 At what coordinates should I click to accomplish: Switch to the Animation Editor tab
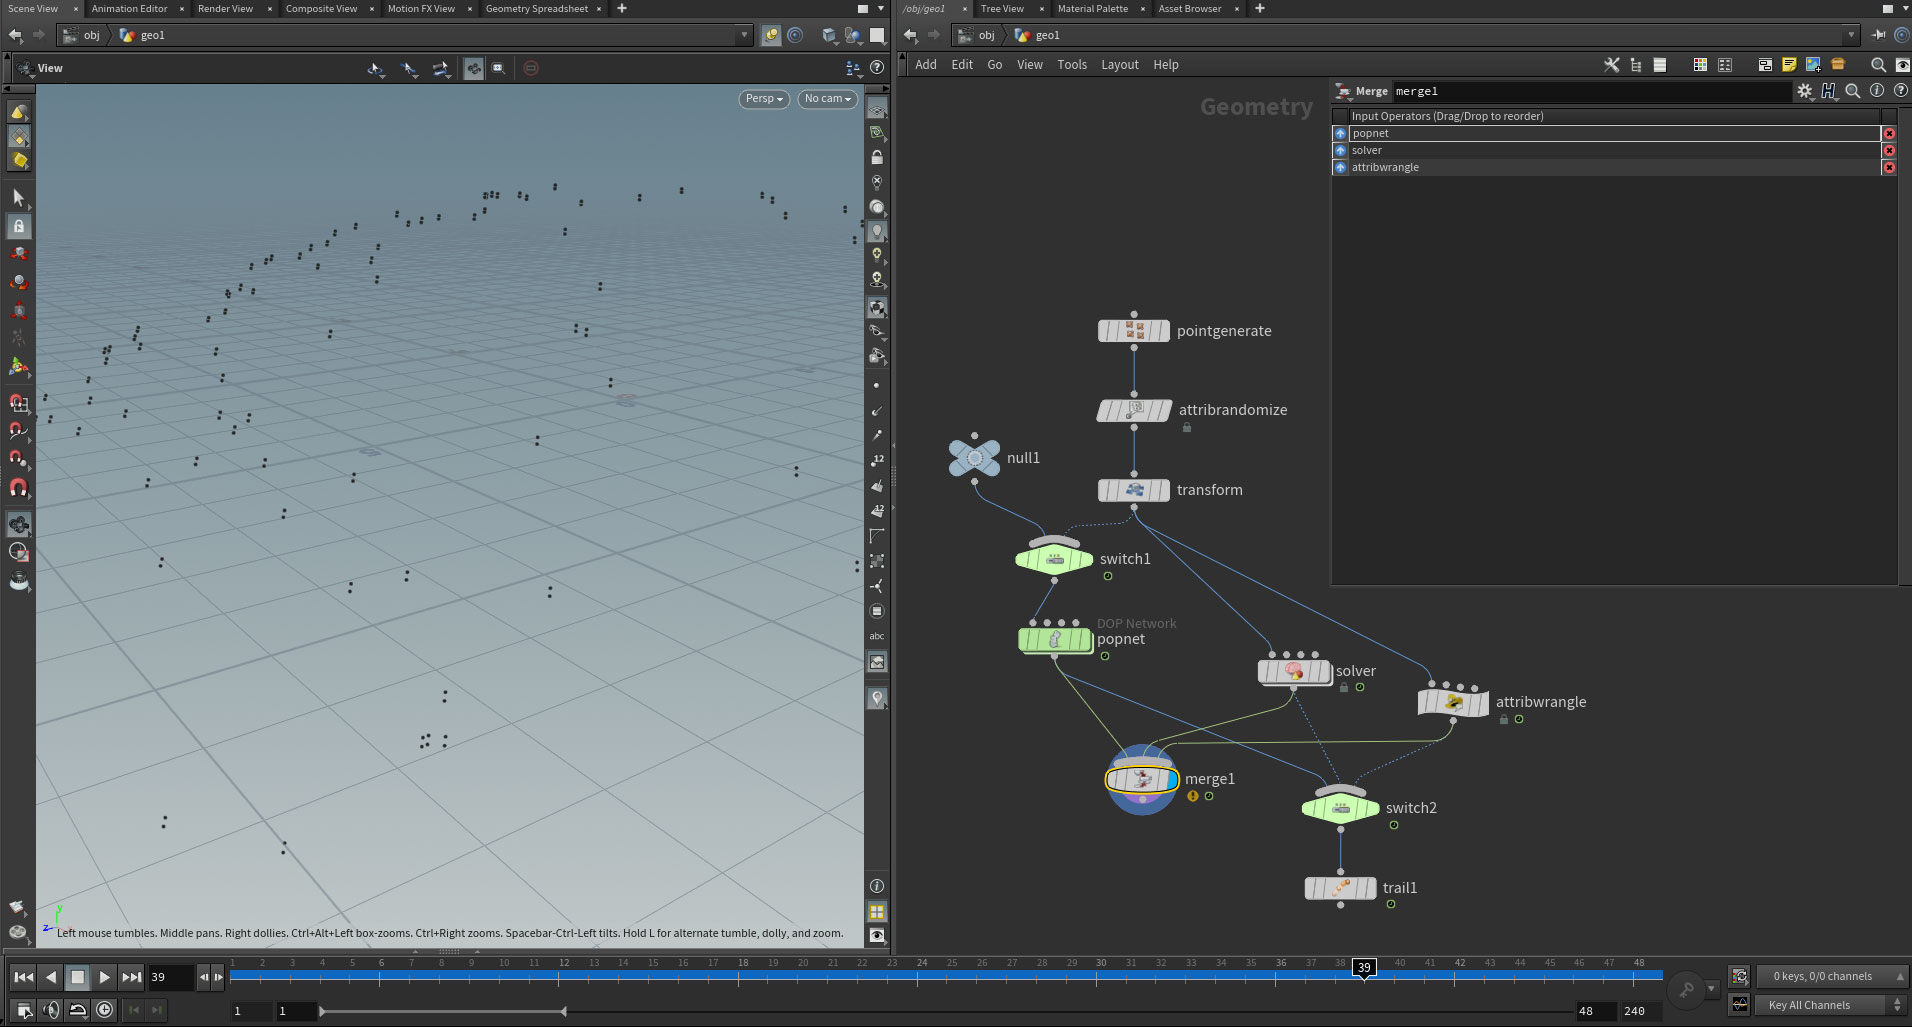point(129,8)
